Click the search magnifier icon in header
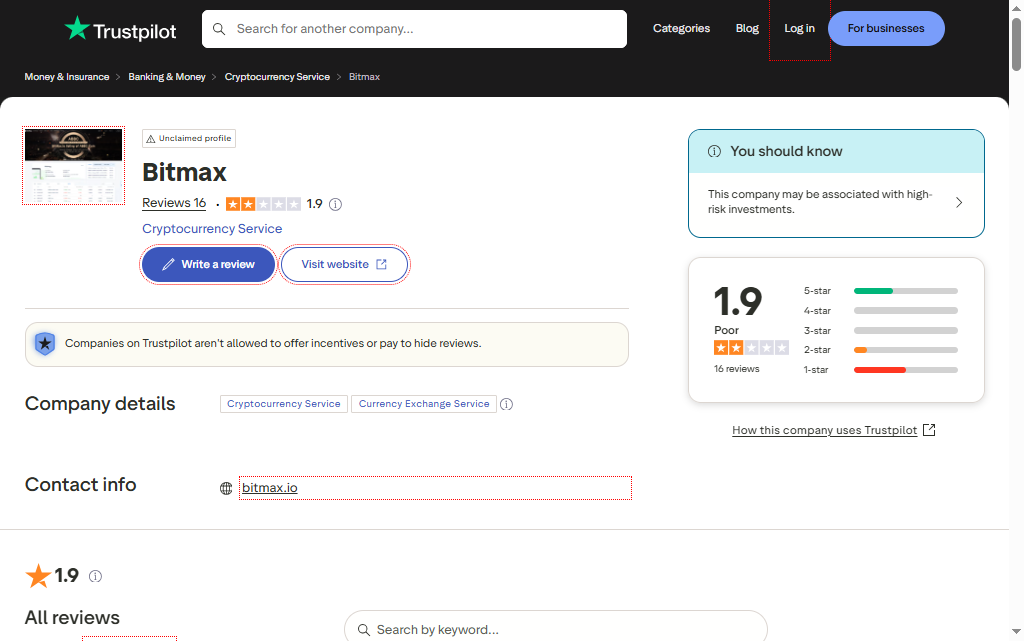Viewport: 1024px width, 641px height. coord(219,29)
